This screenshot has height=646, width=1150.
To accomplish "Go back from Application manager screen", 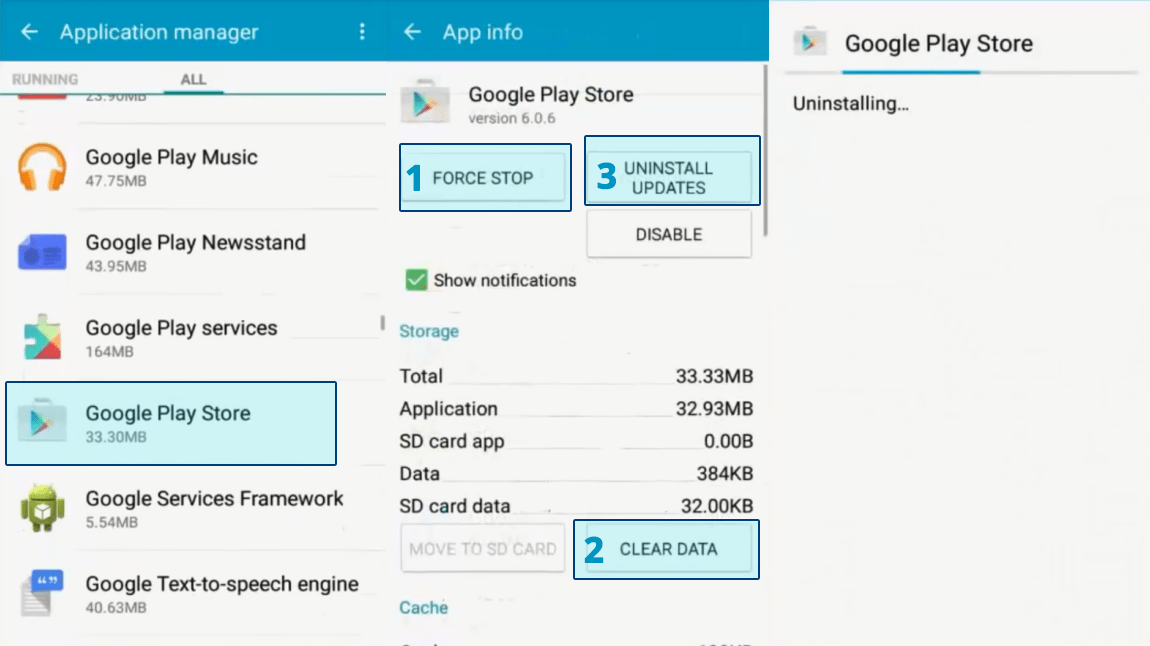I will 29,32.
